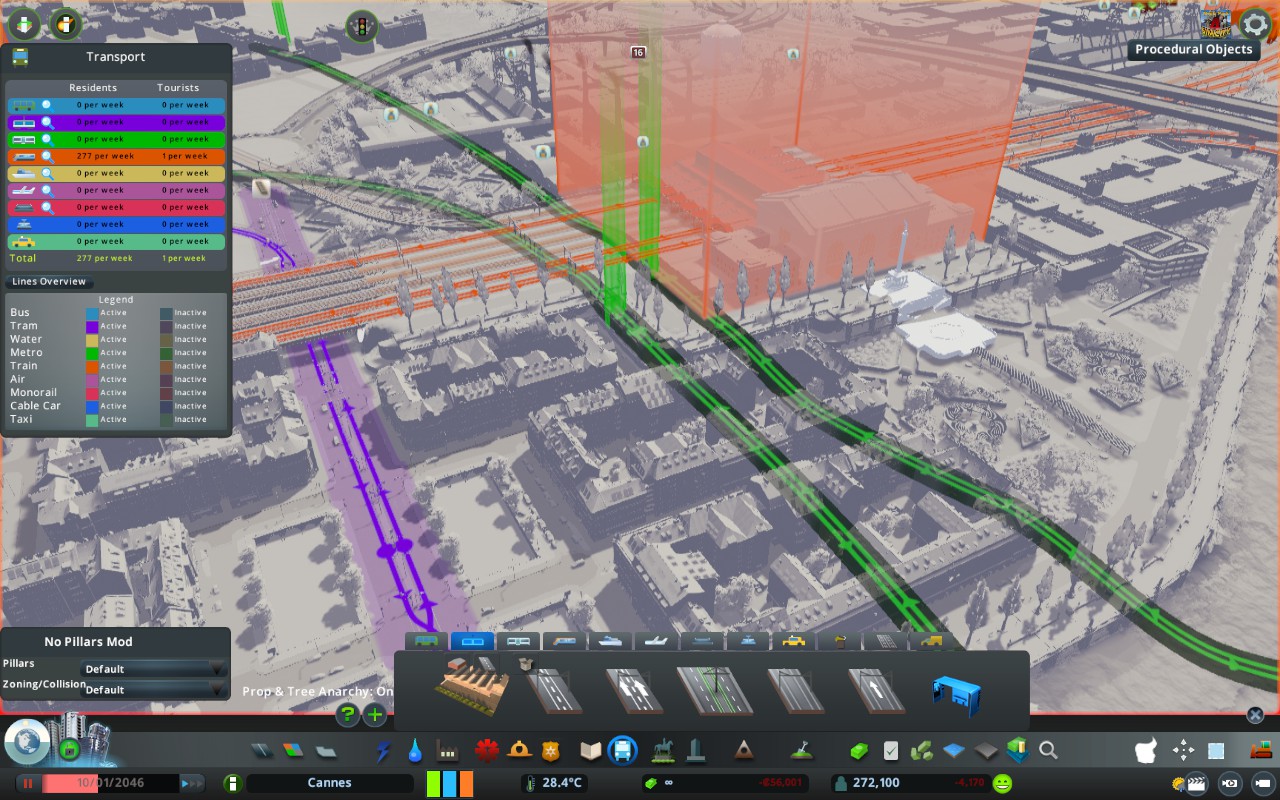The width and height of the screenshot is (1280, 800).
Task: Open the Districts tool
Action: pos(326,750)
